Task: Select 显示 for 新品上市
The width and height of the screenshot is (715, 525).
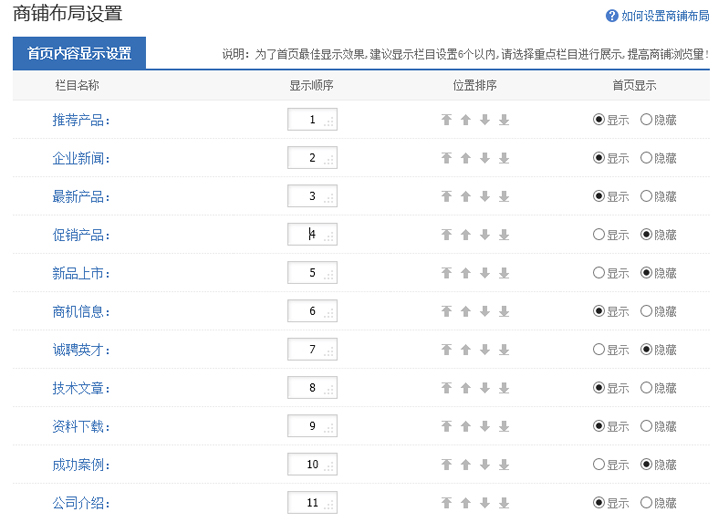Action: coord(599,273)
